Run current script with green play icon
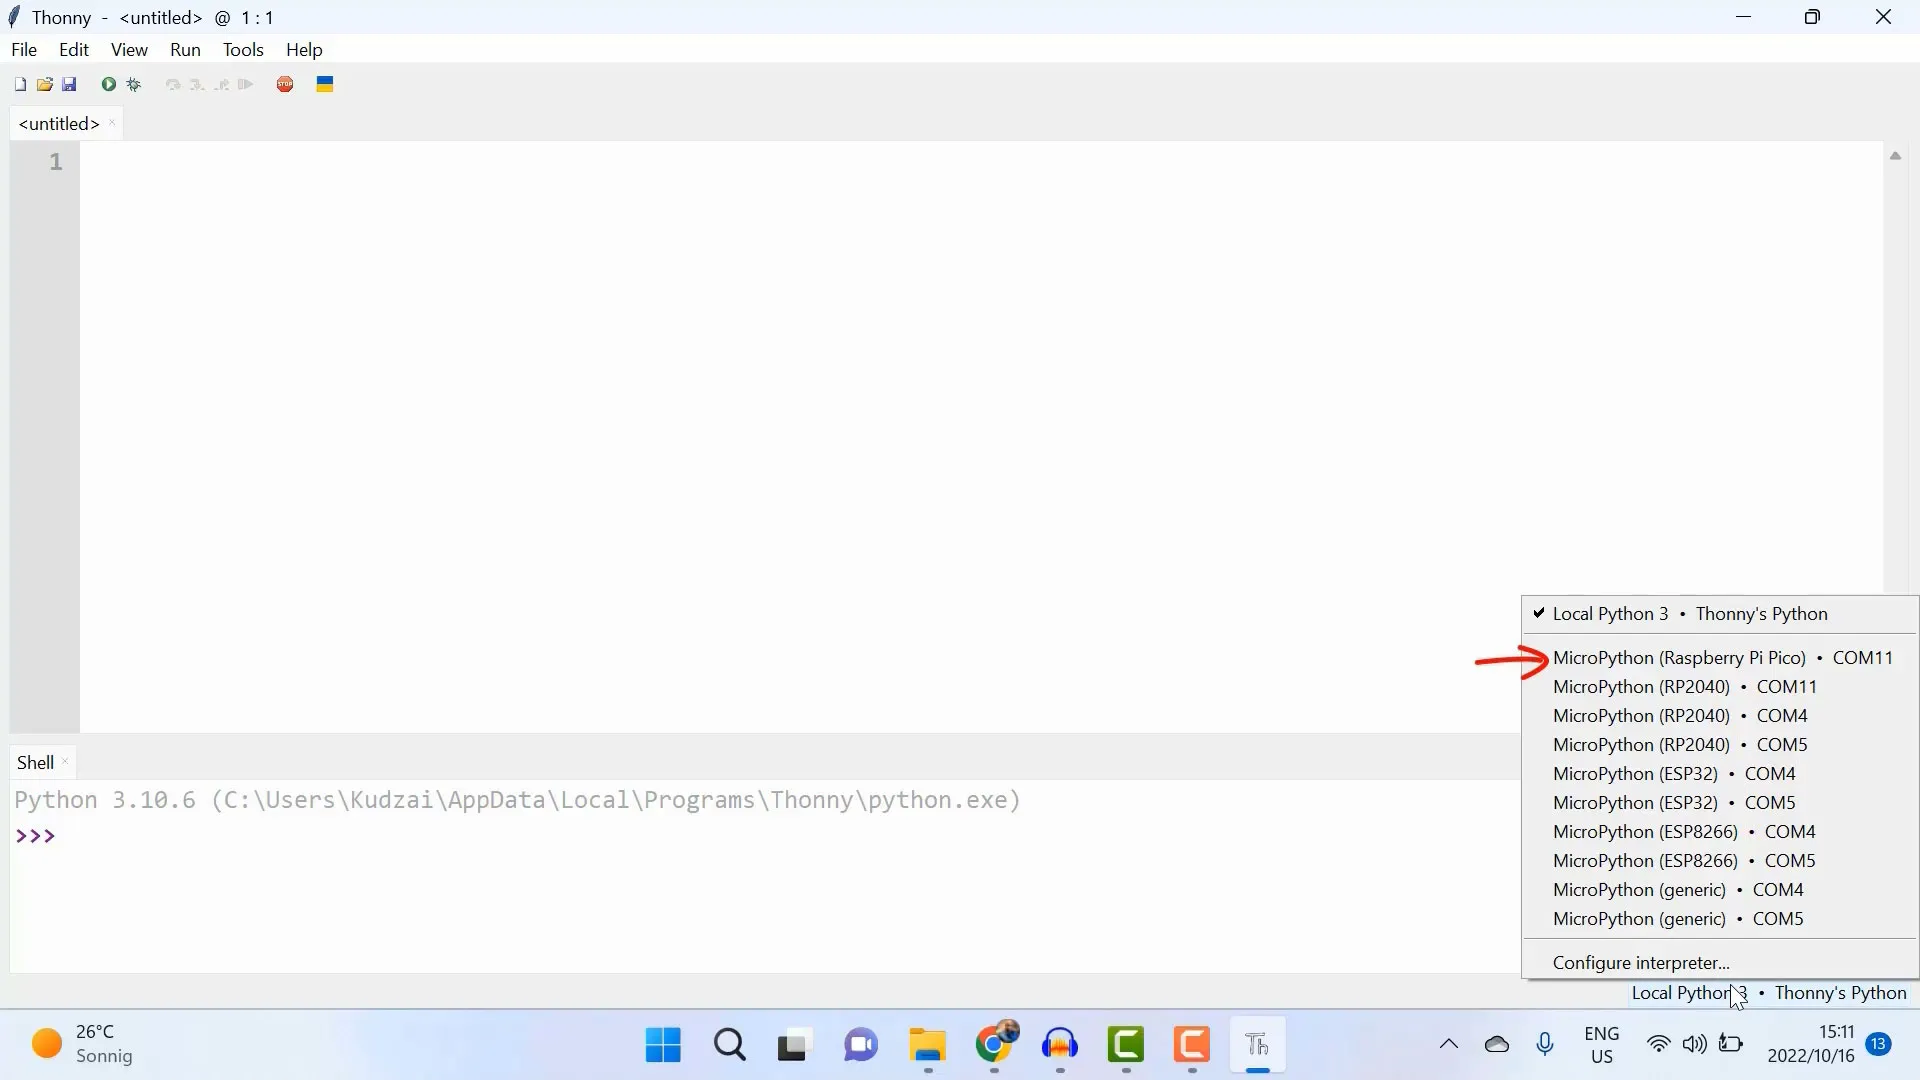This screenshot has width=1920, height=1080. coord(109,85)
